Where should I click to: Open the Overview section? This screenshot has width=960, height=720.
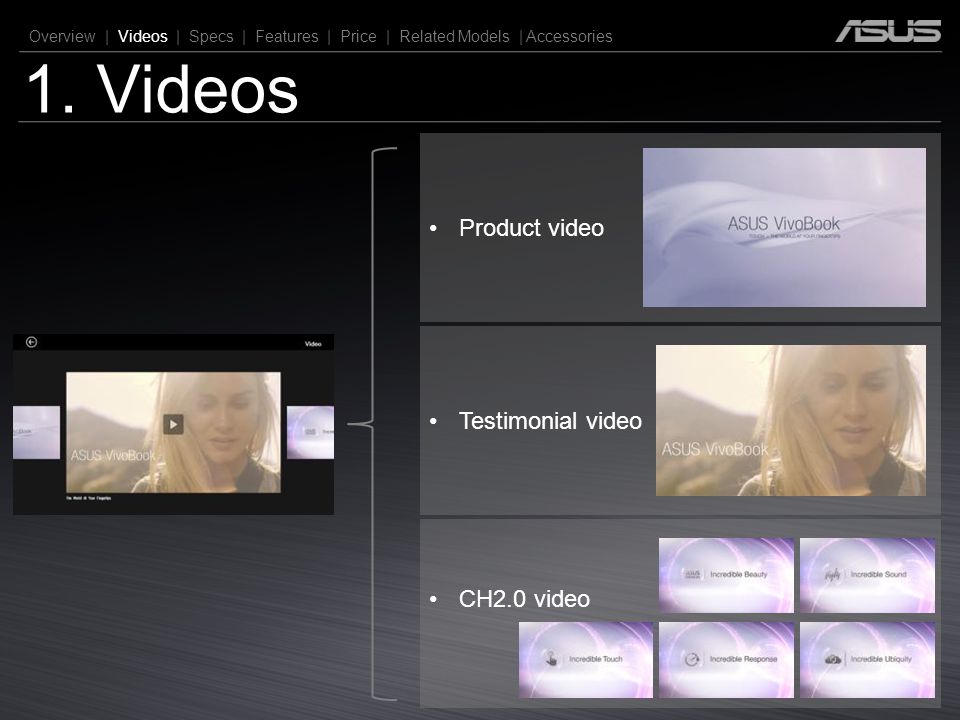(x=62, y=36)
